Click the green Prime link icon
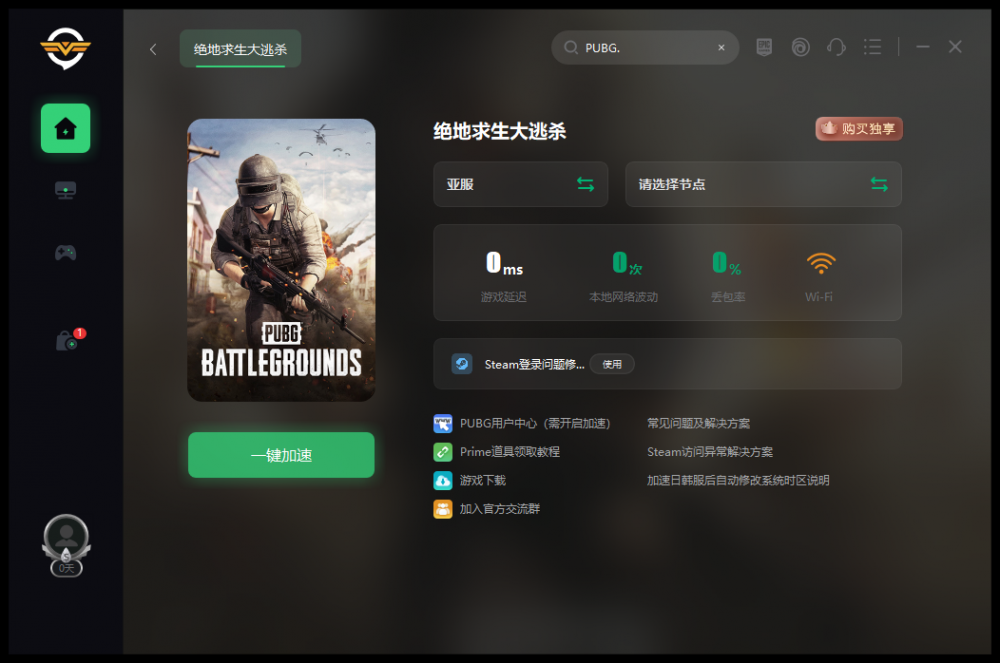Screen dimensions: 1000x663 click(443, 452)
